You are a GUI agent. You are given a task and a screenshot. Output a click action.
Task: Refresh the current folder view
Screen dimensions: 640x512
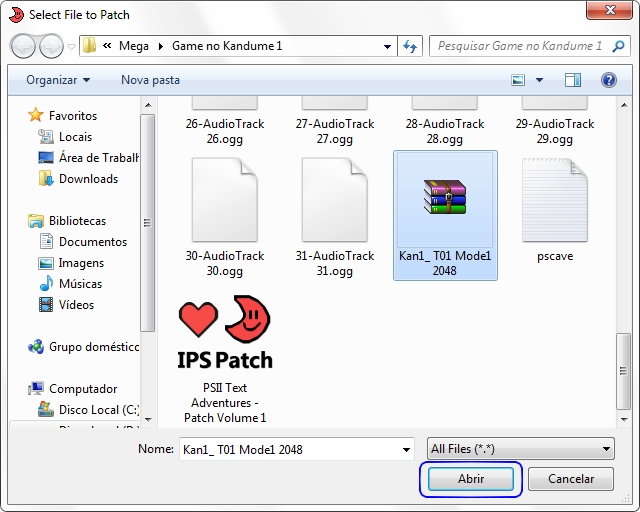click(x=410, y=46)
